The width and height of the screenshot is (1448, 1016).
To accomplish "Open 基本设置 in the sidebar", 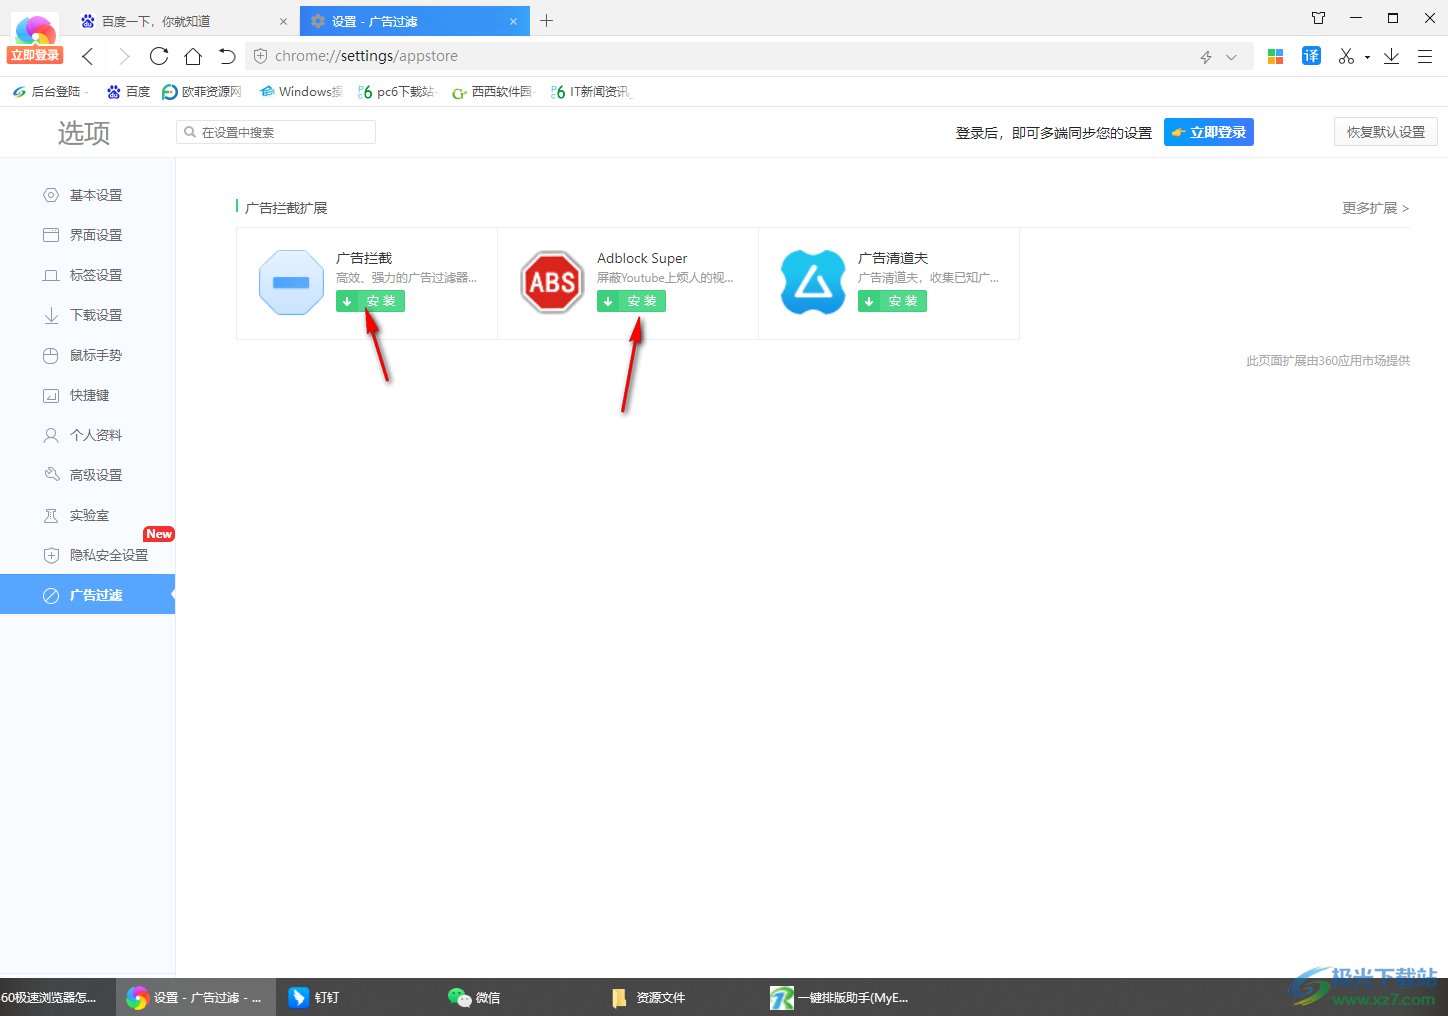I will pyautogui.click(x=87, y=195).
